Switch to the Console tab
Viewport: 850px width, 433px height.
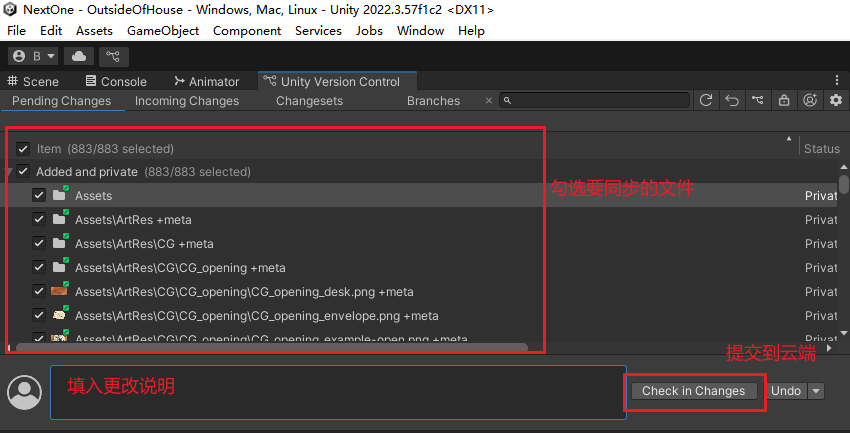pos(116,81)
